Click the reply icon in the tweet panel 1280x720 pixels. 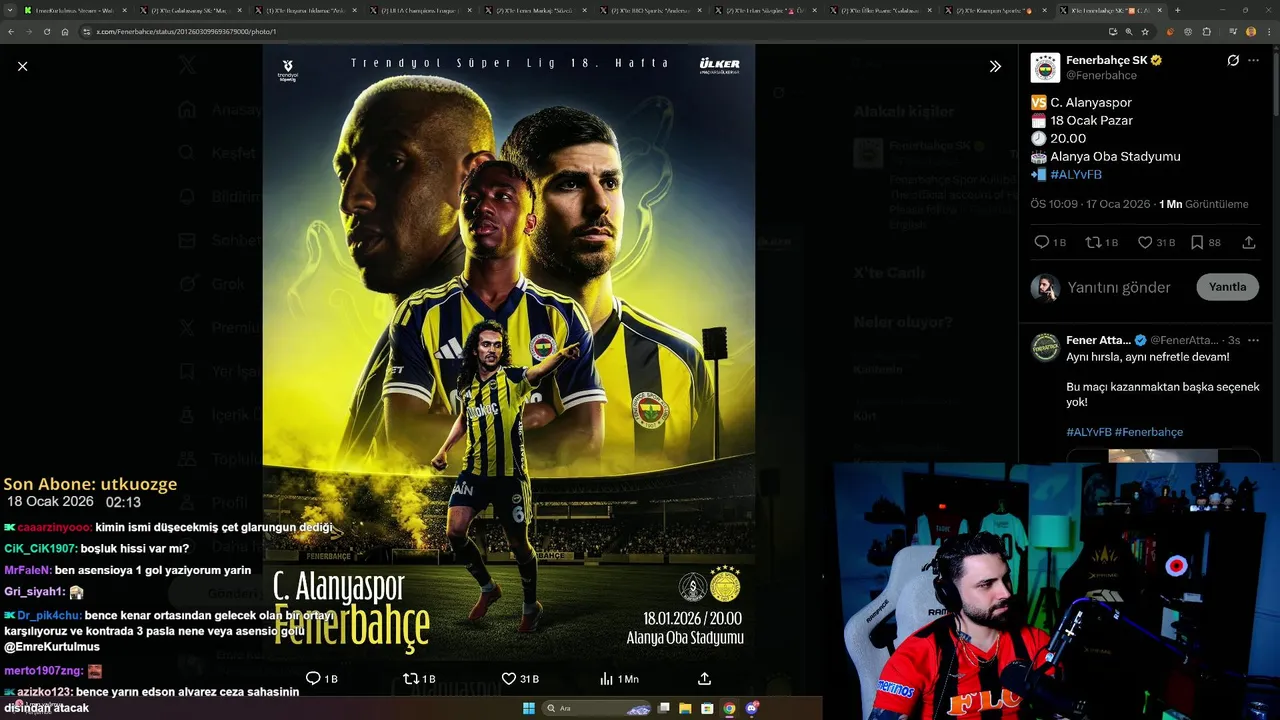point(1041,242)
